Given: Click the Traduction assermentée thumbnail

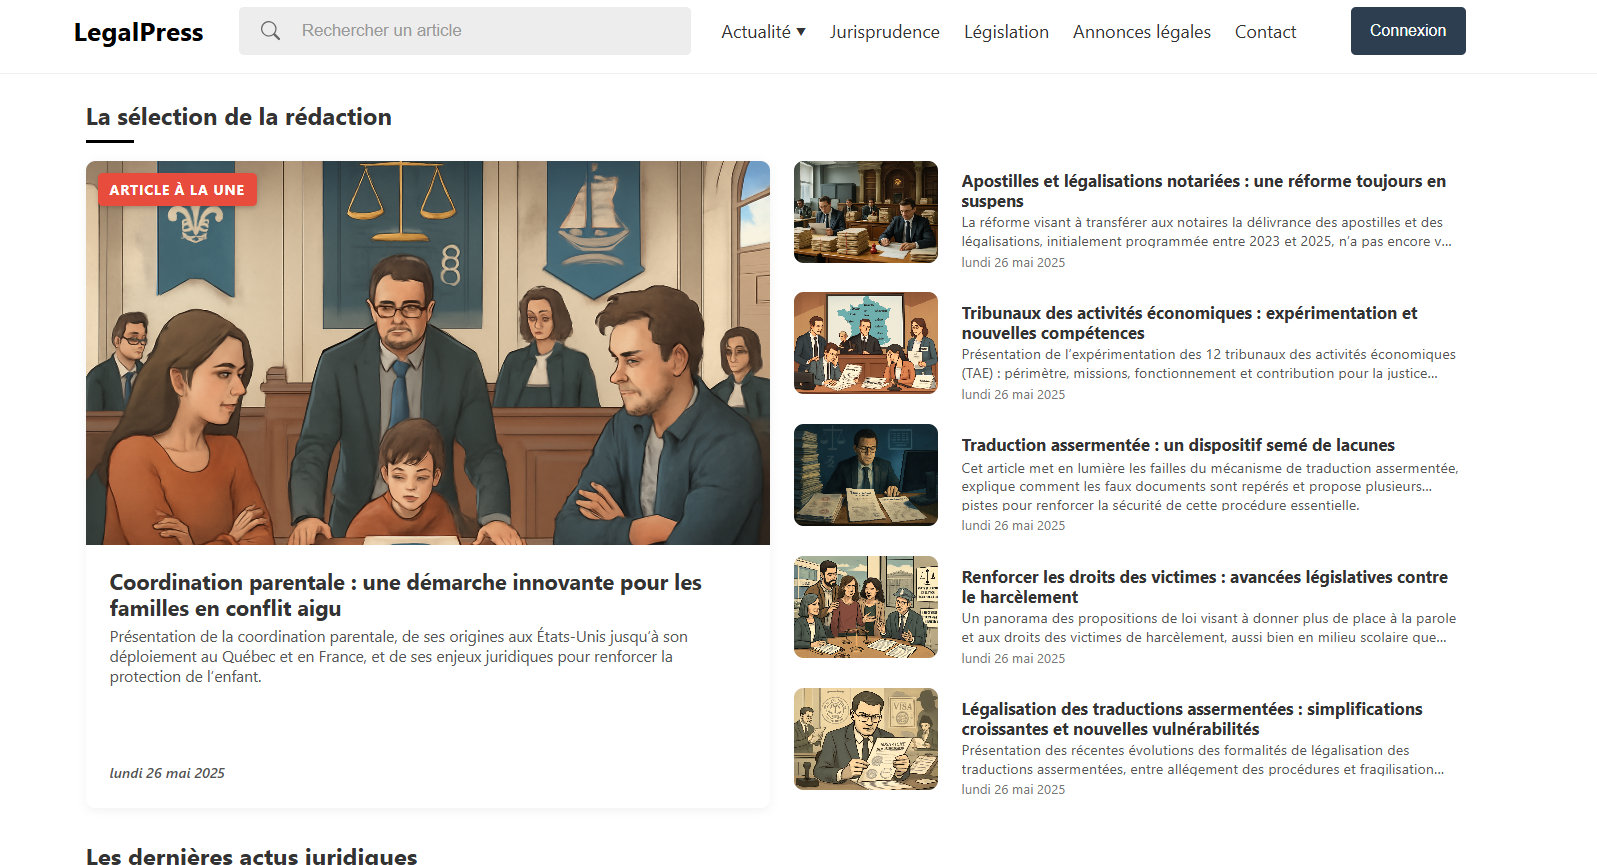Looking at the screenshot, I should coord(866,475).
